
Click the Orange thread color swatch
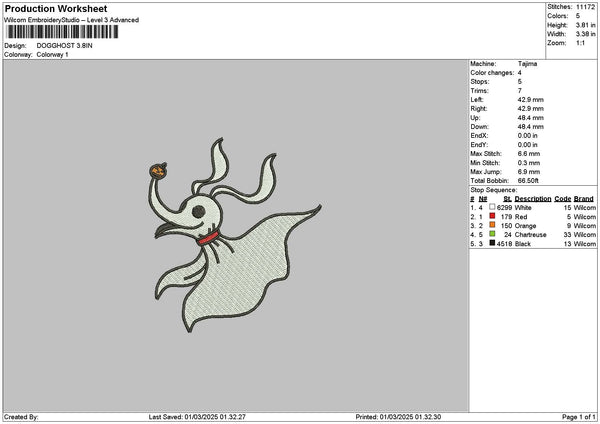click(x=492, y=225)
